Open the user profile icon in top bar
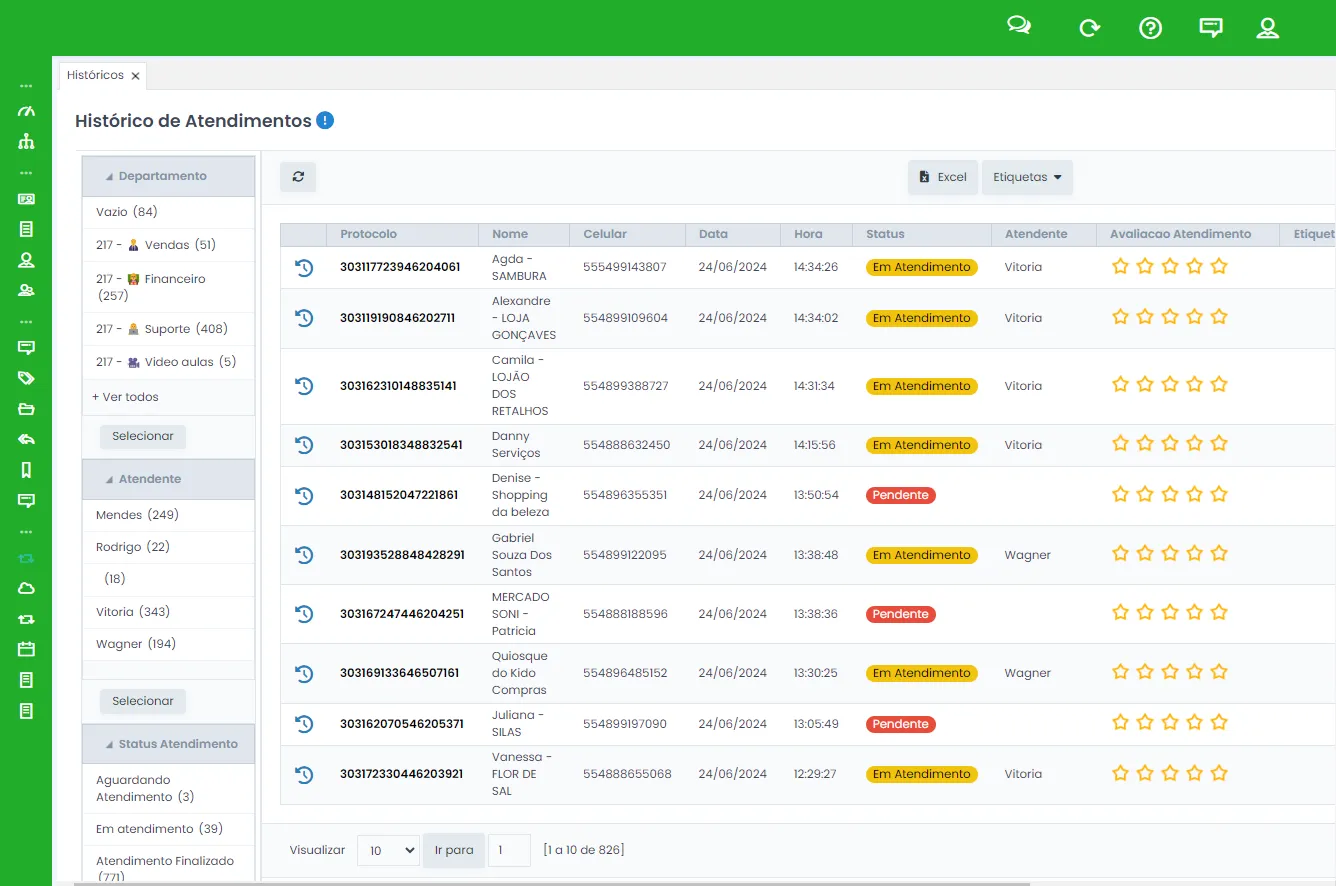Image resolution: width=1336 pixels, height=886 pixels. pos(1268,28)
